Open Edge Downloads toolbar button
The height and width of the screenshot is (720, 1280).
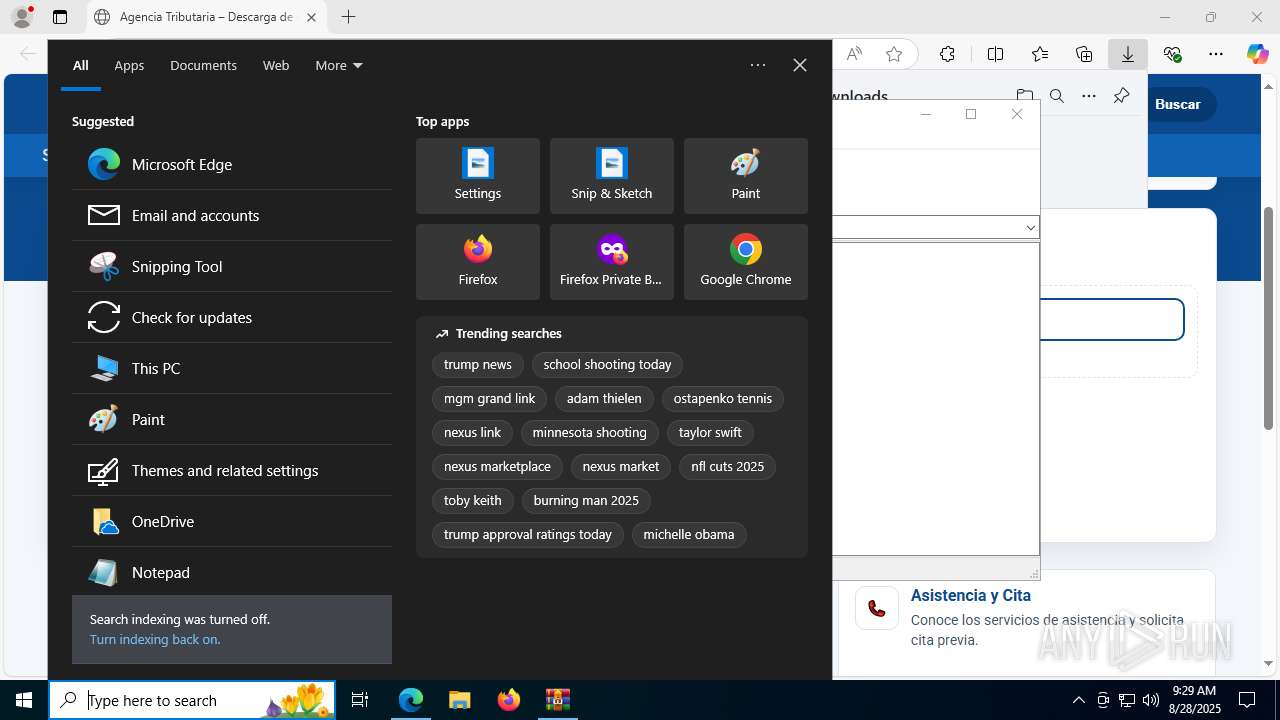pos(1128,54)
